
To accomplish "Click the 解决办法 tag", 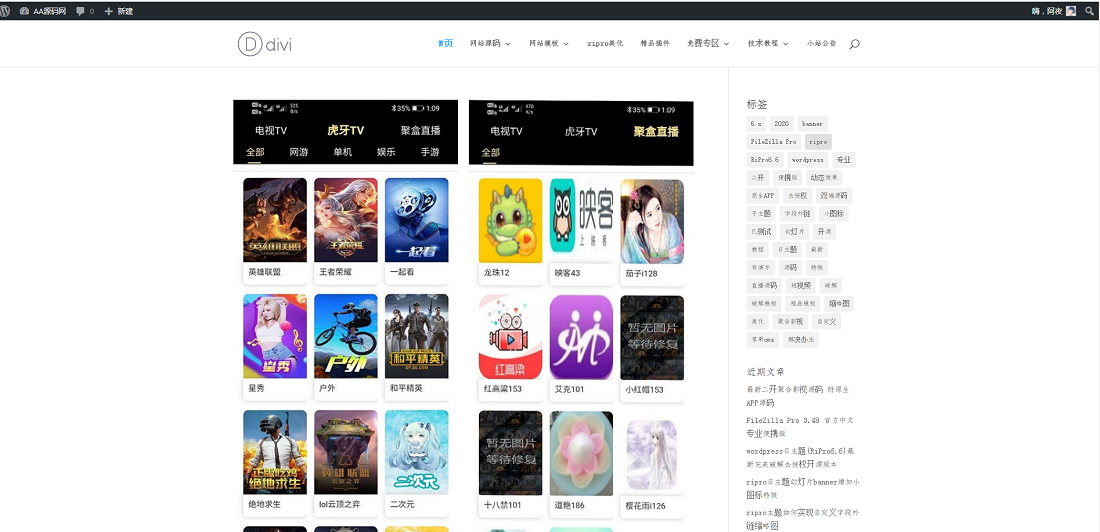I will (800, 340).
